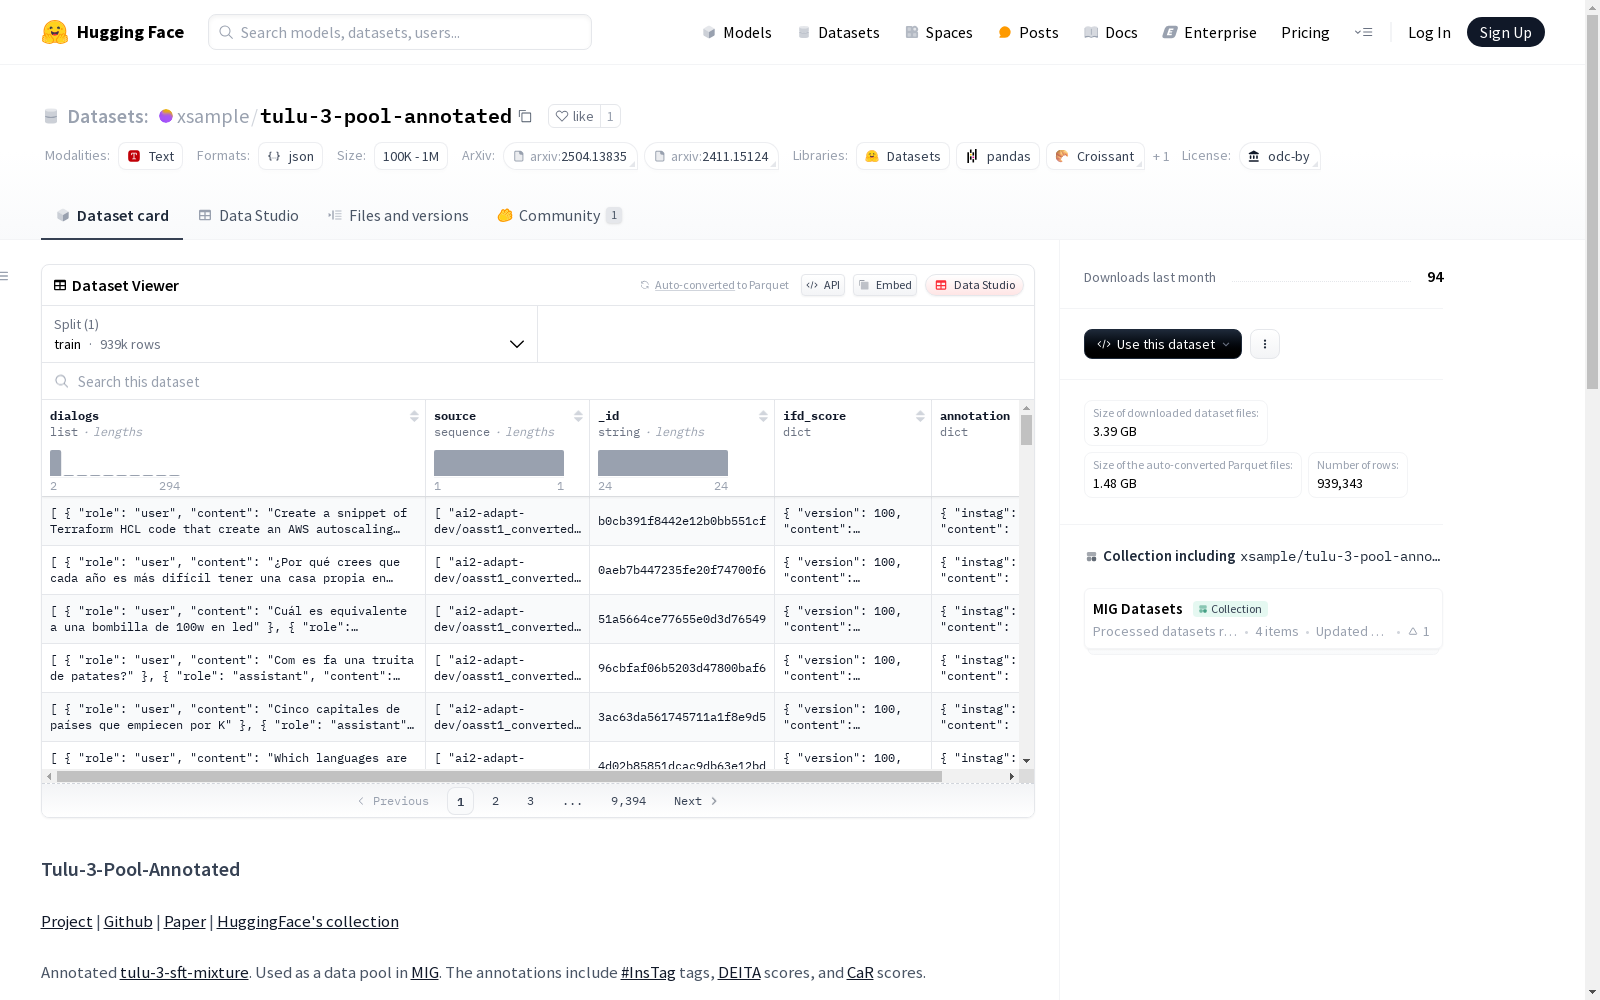Screen dimensions: 1600x1000
Task: Open the tulu-3-sft-mixture link
Action: (184, 972)
